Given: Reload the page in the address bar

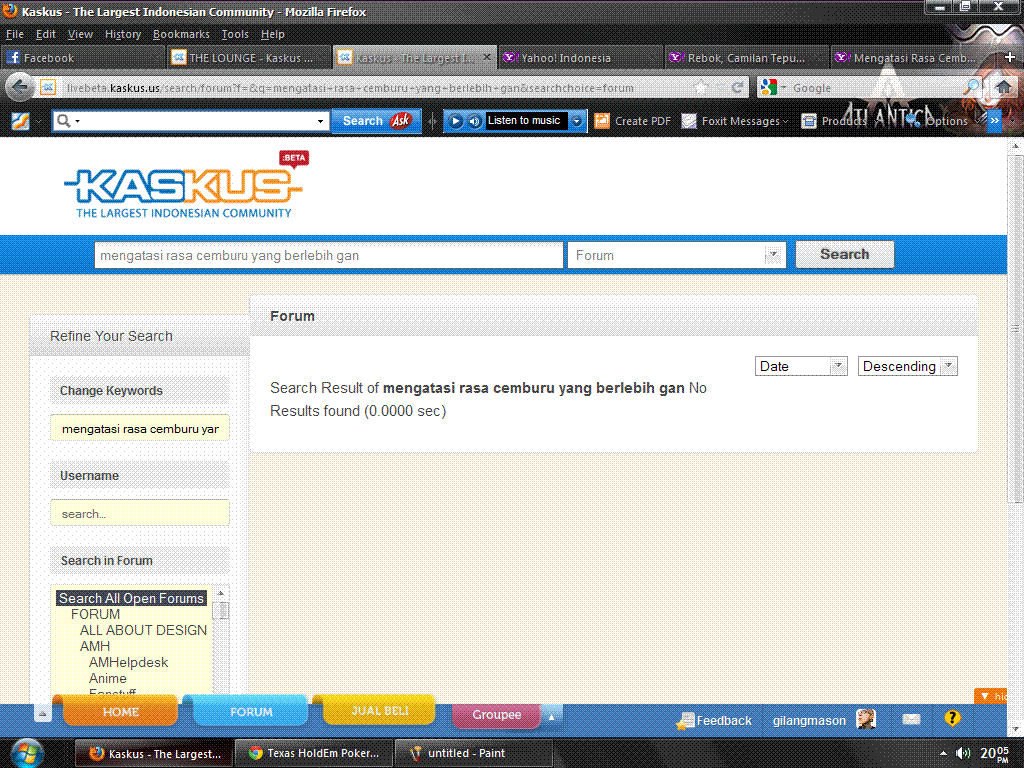Looking at the screenshot, I should pos(737,88).
